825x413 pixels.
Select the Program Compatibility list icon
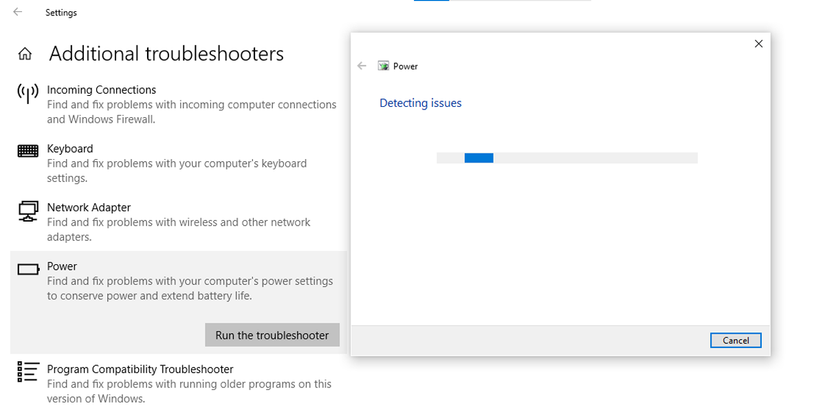click(28, 371)
